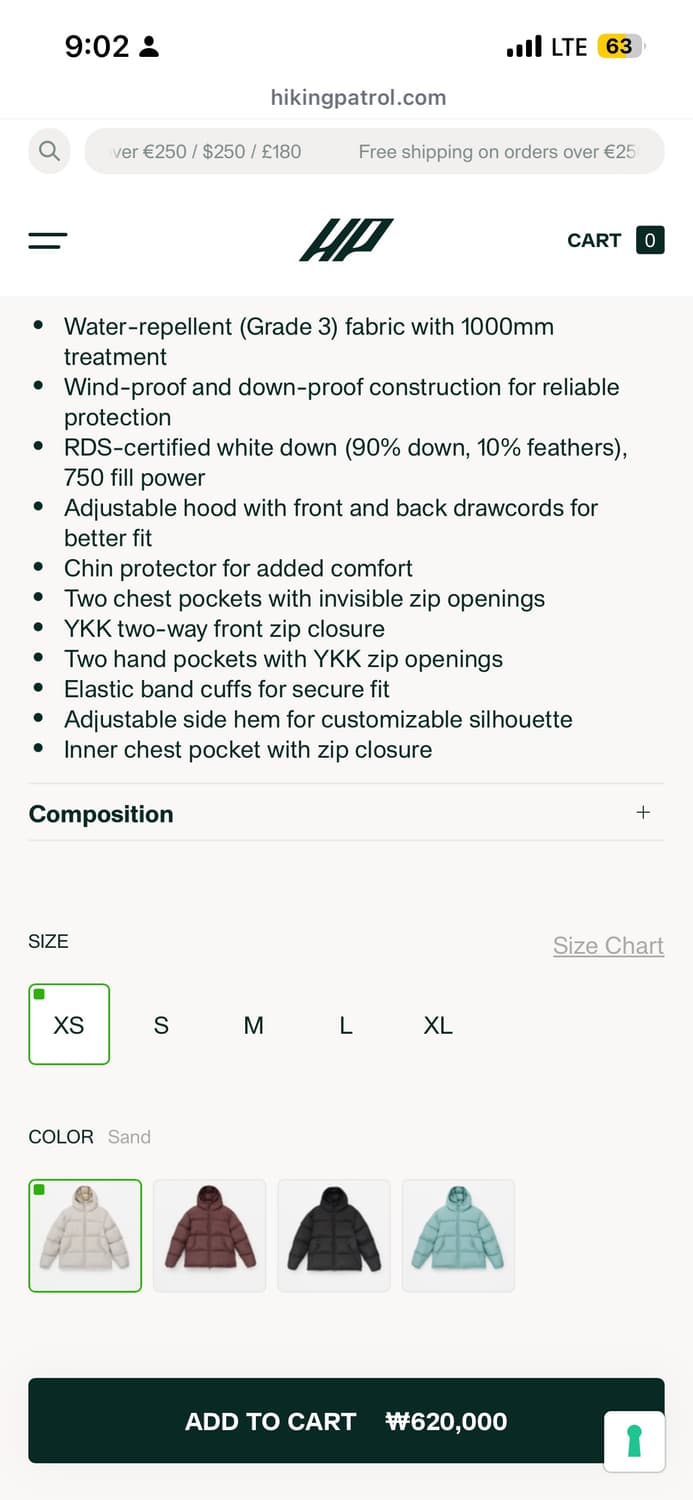The height and width of the screenshot is (1500, 693).
Task: Tap the hikingpatrol.com address bar
Action: (x=358, y=98)
